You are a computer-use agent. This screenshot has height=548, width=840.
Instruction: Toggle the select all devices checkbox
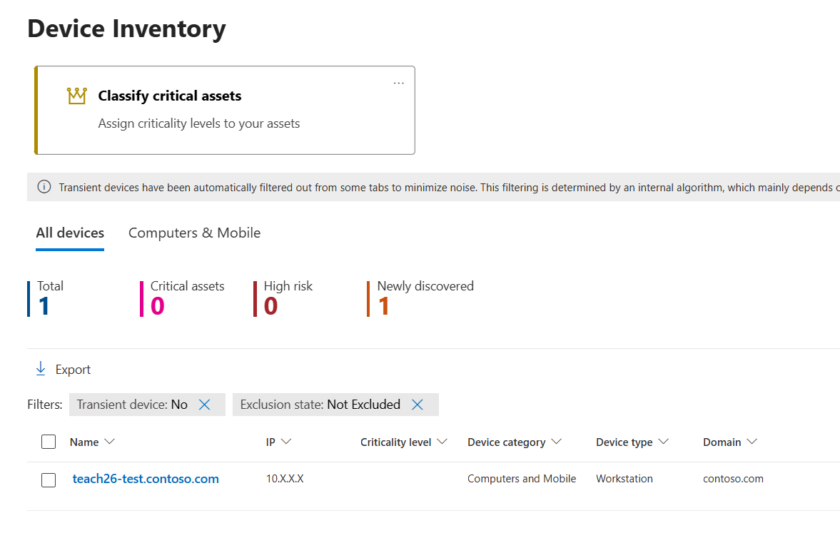pyautogui.click(x=49, y=442)
